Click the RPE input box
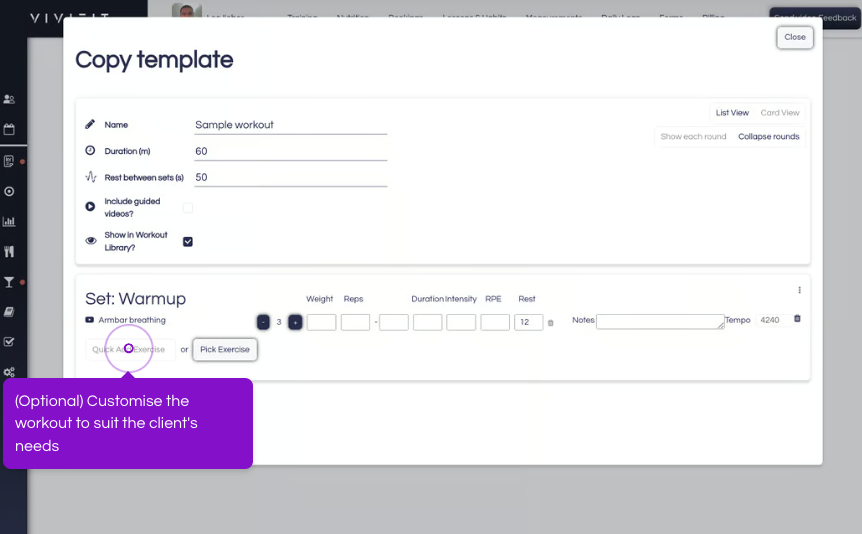The width and height of the screenshot is (862, 534). click(495, 322)
